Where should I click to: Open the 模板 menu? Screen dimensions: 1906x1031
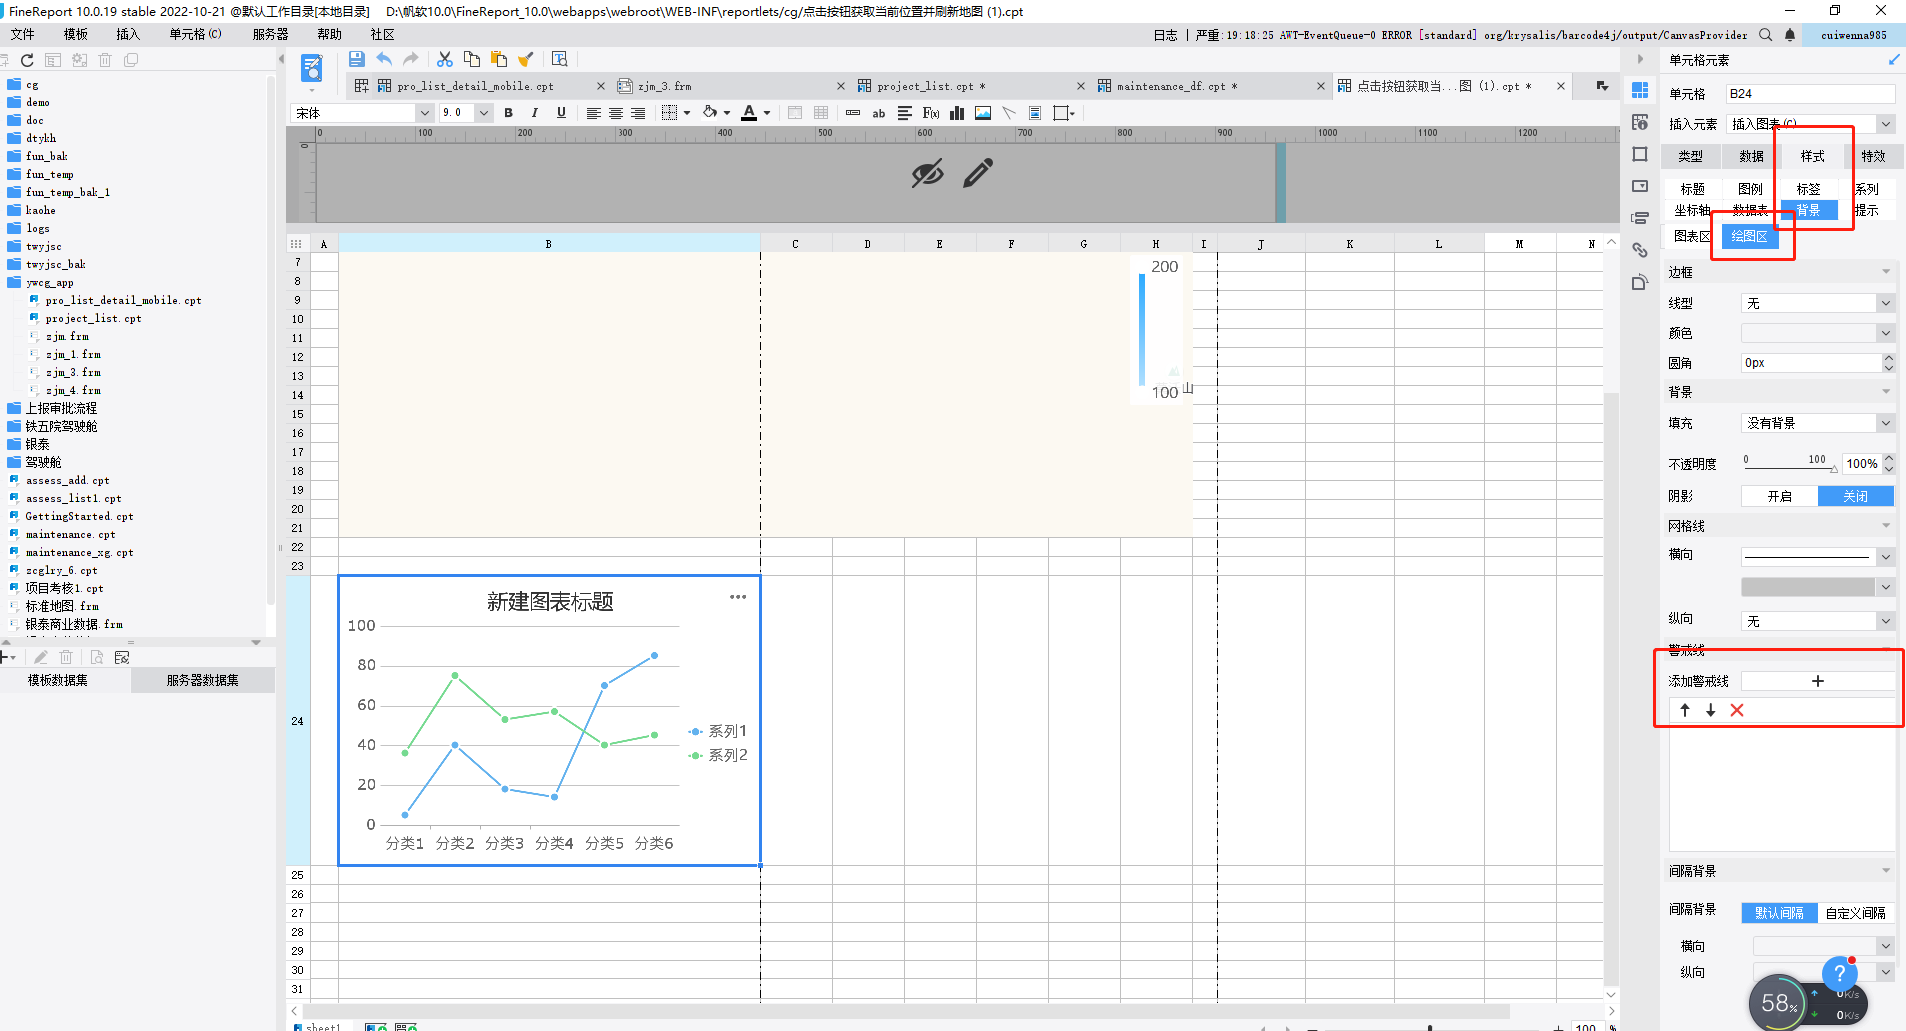[76, 35]
